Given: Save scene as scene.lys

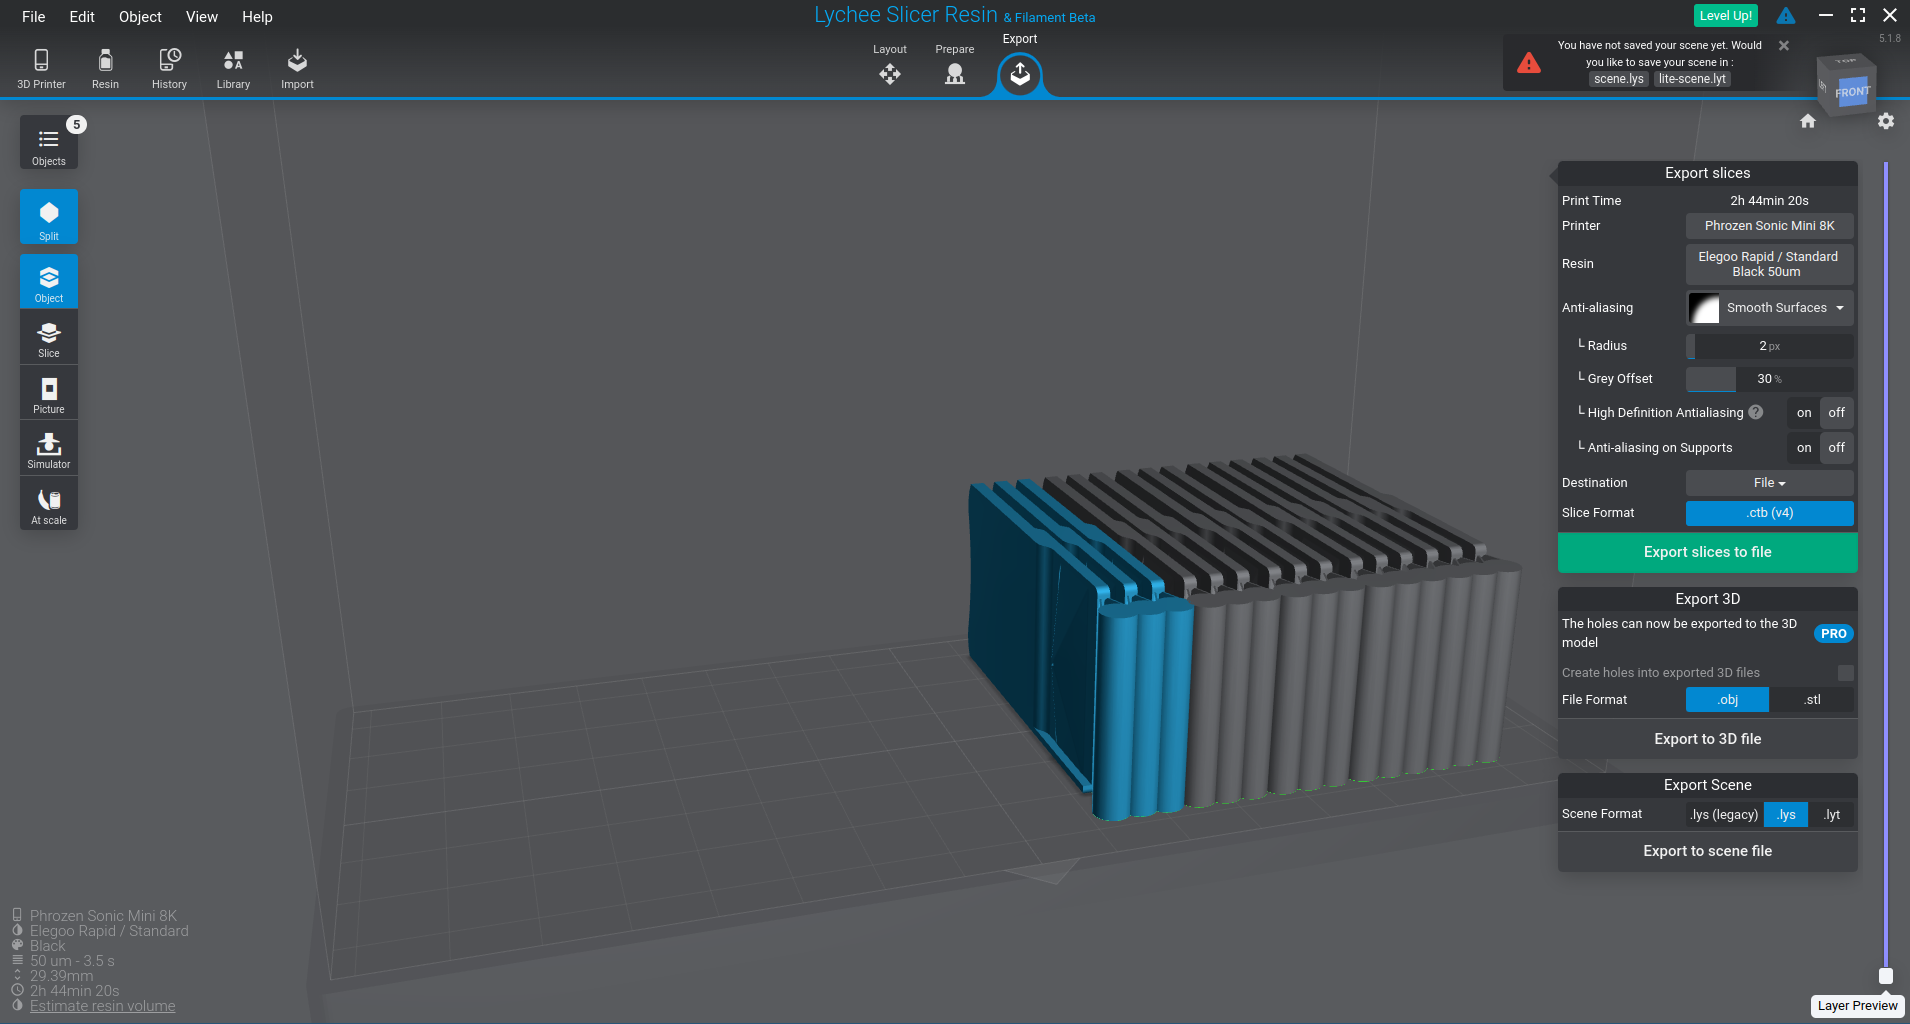Looking at the screenshot, I should click(1619, 79).
